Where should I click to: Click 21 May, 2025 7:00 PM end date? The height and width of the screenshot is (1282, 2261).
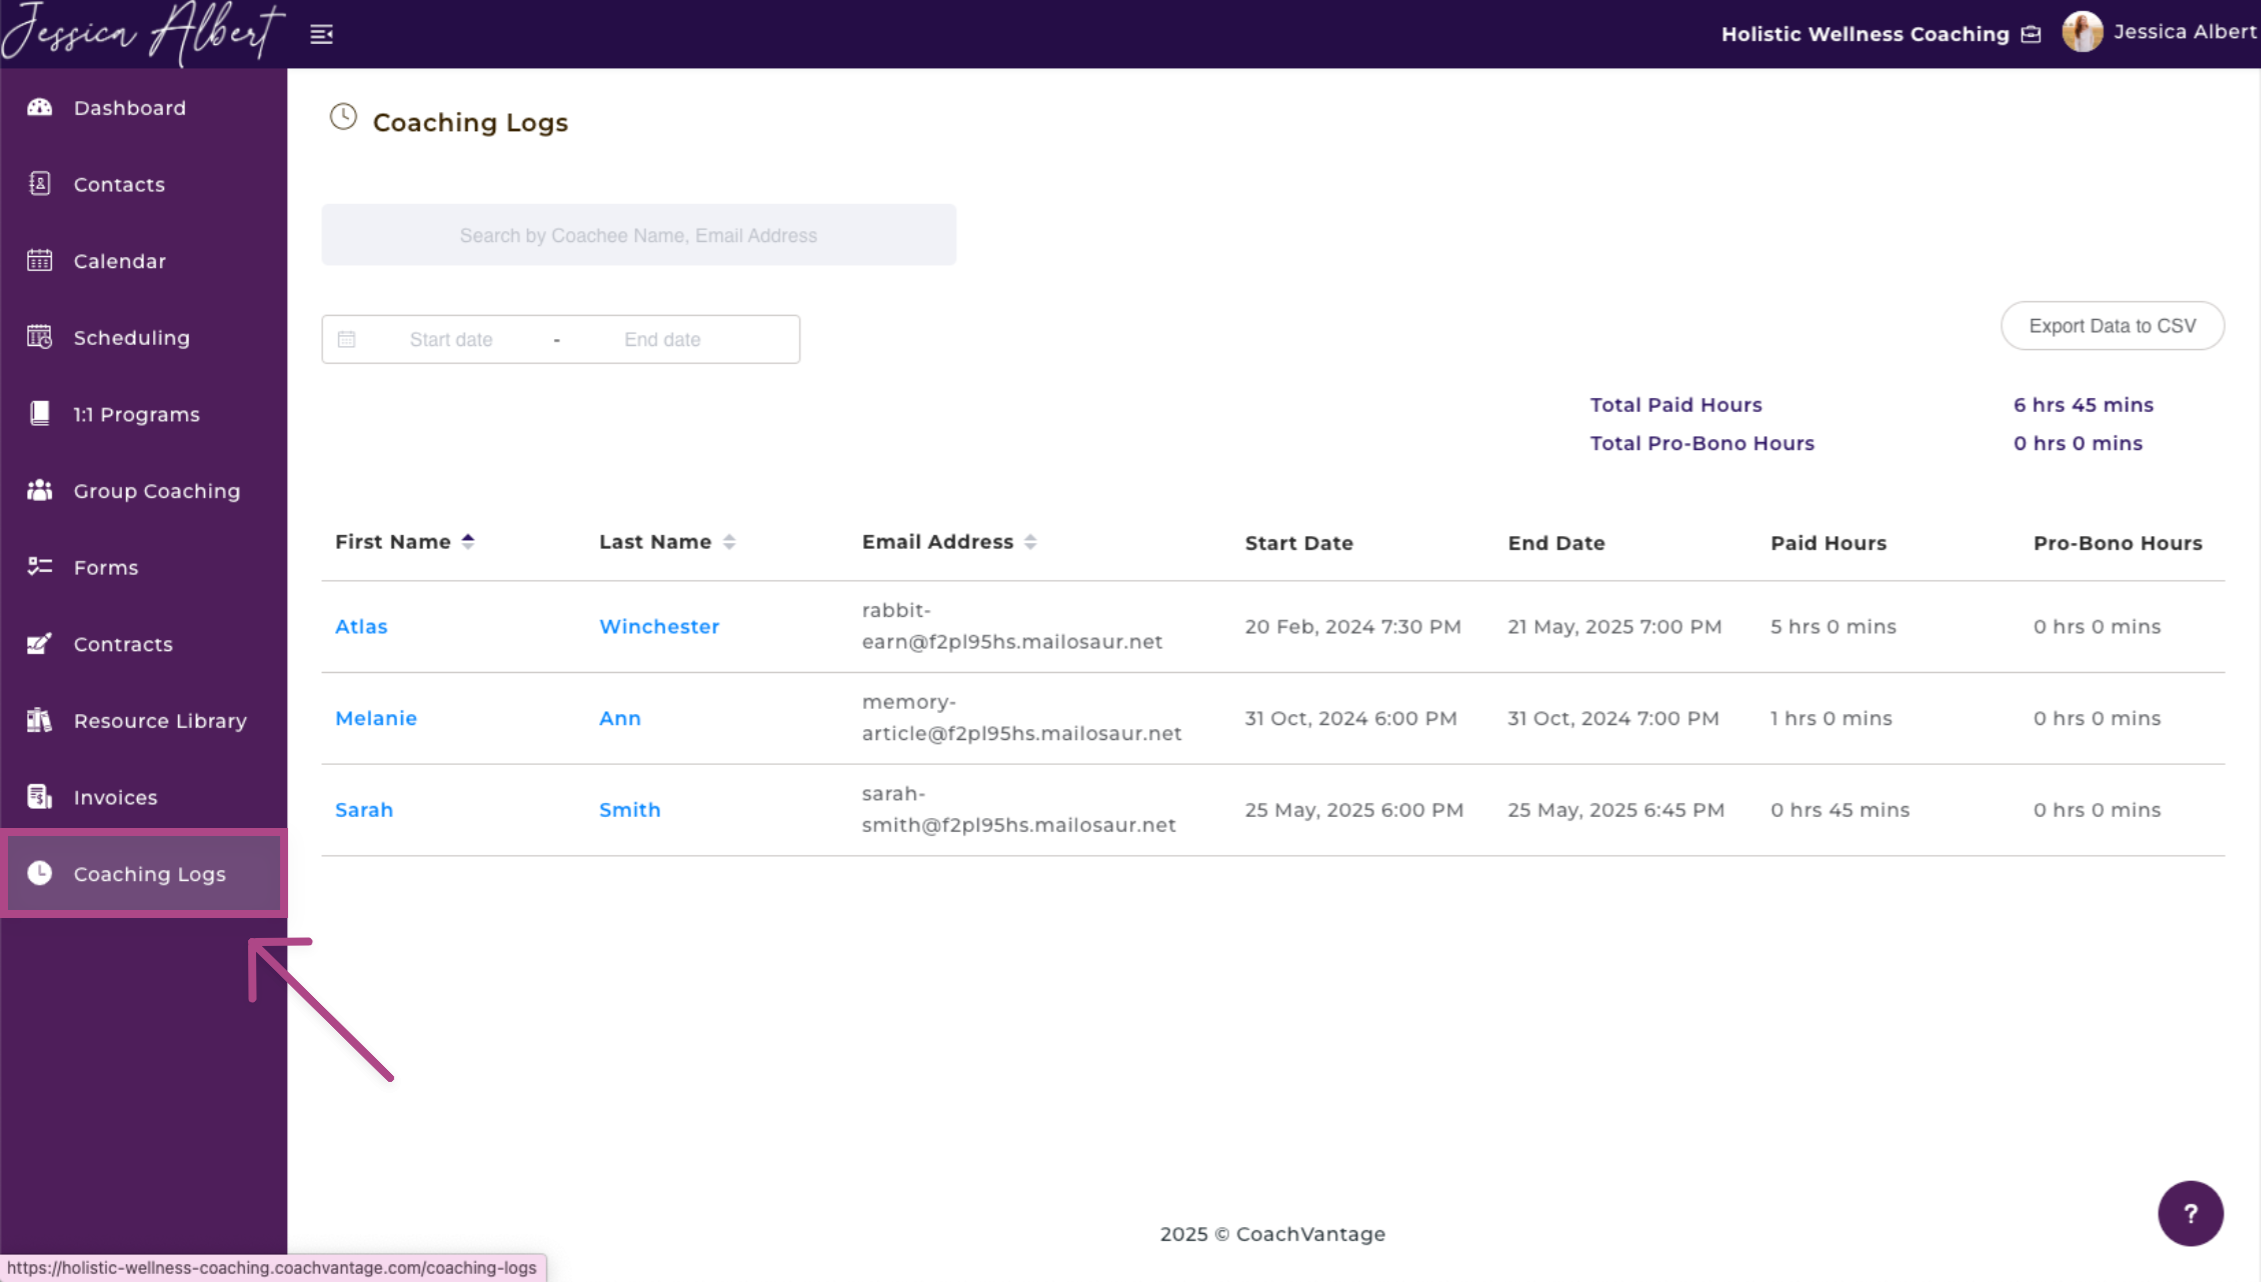point(1614,626)
